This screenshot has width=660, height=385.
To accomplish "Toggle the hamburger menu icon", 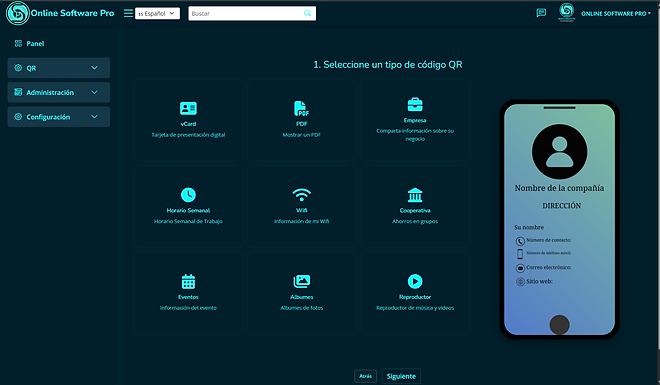I will [128, 13].
